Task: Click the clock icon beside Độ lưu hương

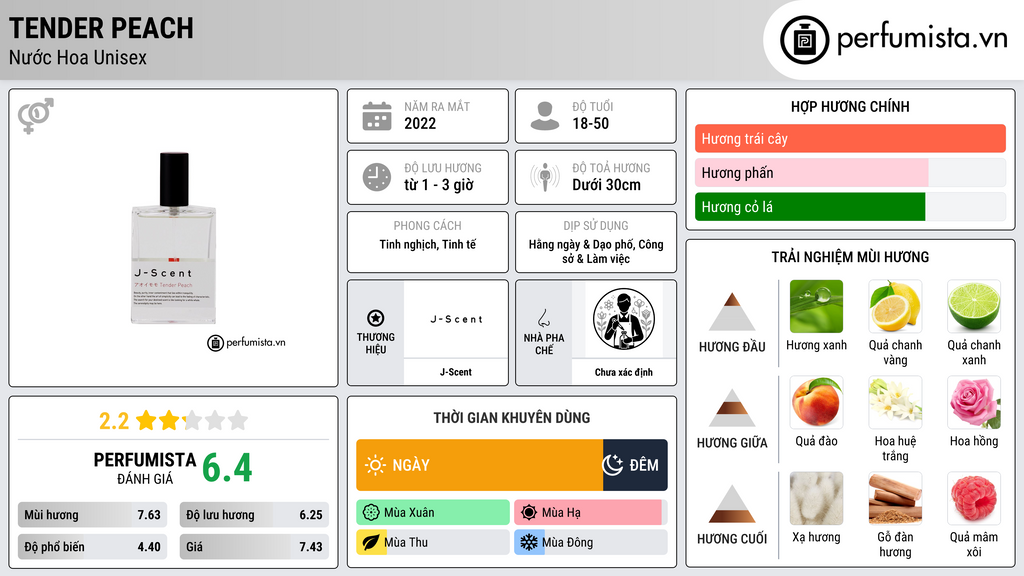Action: [377, 177]
